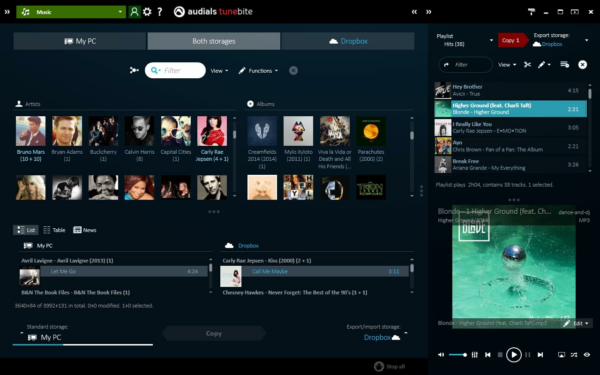This screenshot has height=375, width=600.
Task: Expand the left navigation chevrons
Action: [7, 12]
